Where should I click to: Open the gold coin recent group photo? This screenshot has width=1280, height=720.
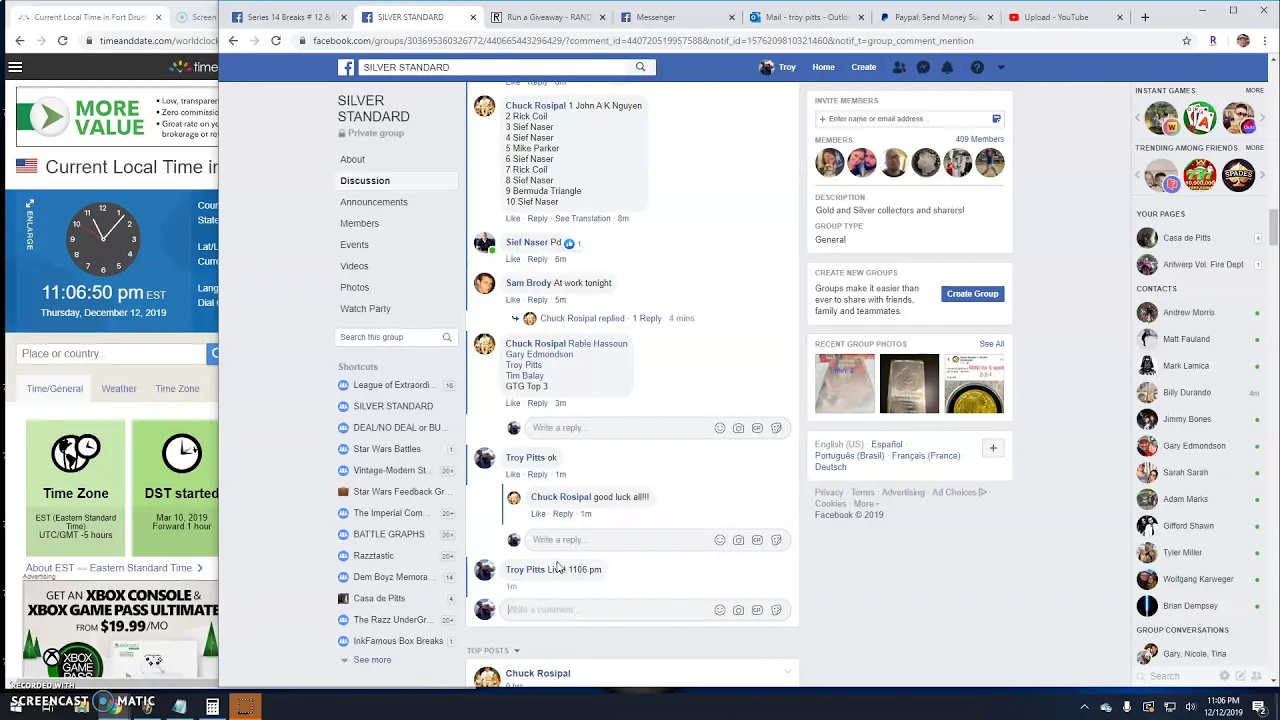click(974, 383)
